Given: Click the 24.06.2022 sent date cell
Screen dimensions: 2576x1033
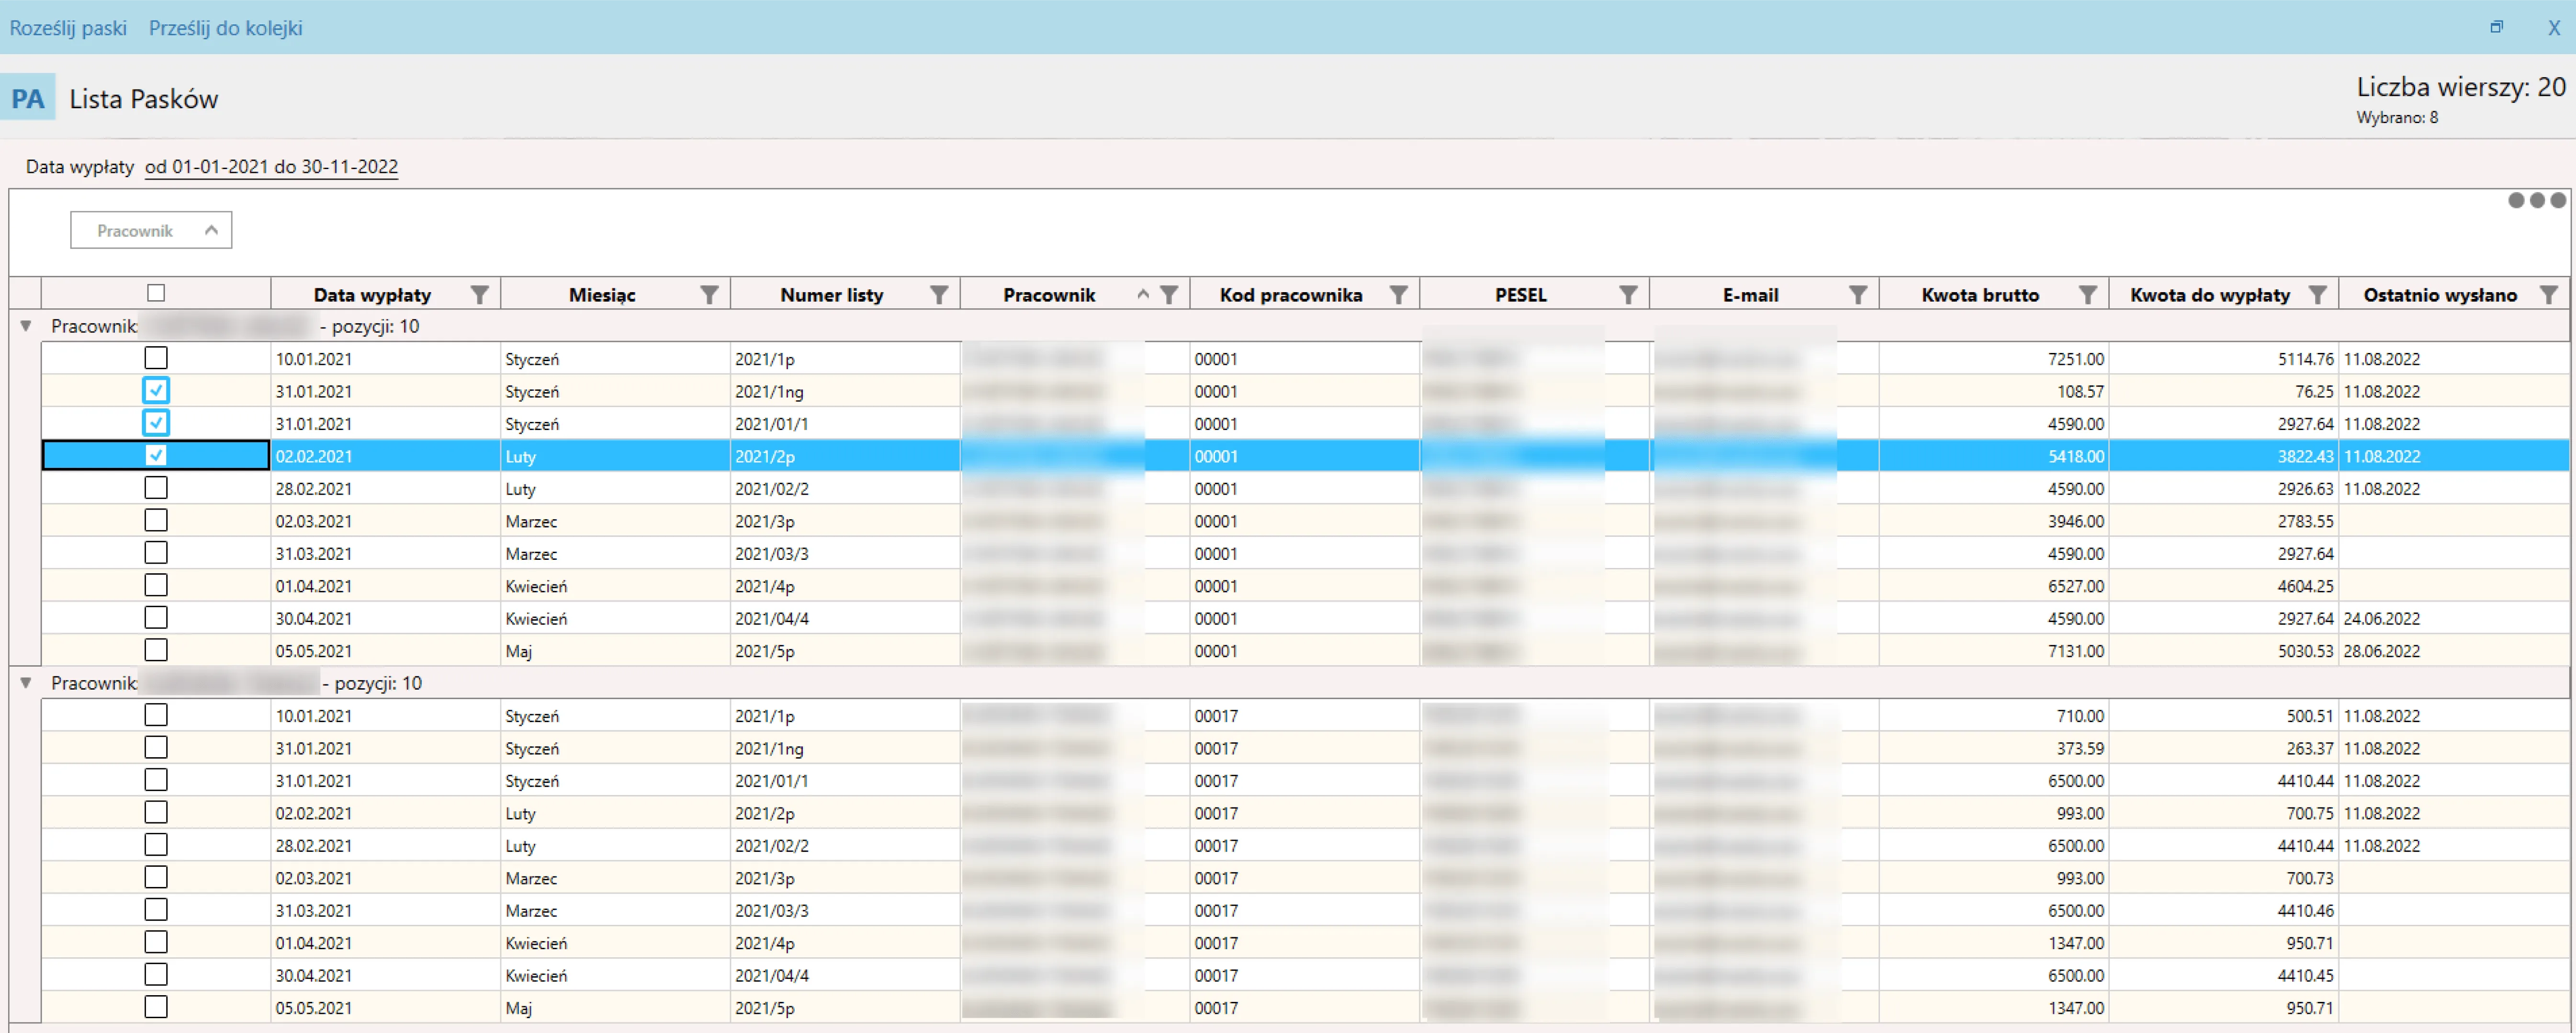Looking at the screenshot, I should (2454, 618).
